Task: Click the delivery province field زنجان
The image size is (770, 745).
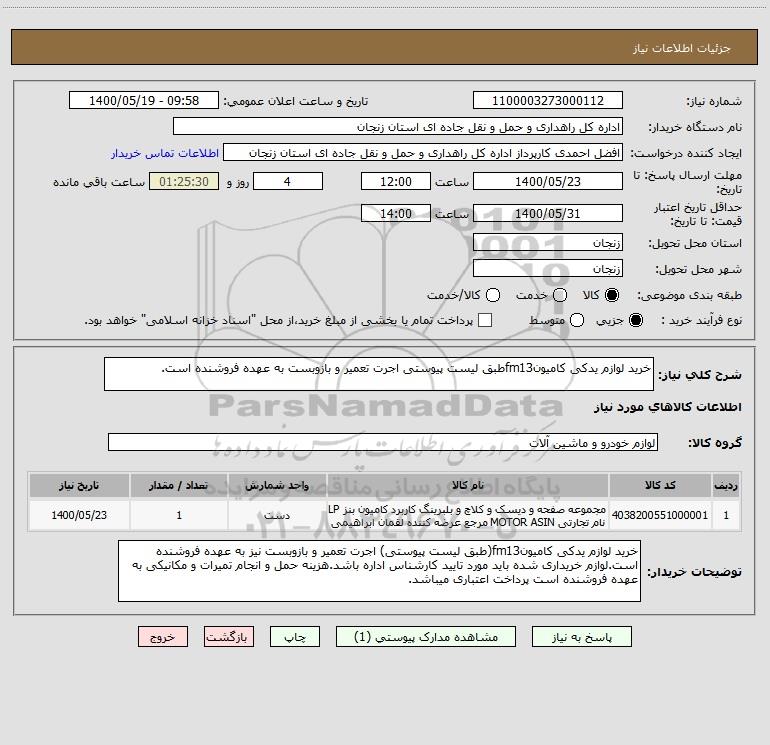Action: 548,243
